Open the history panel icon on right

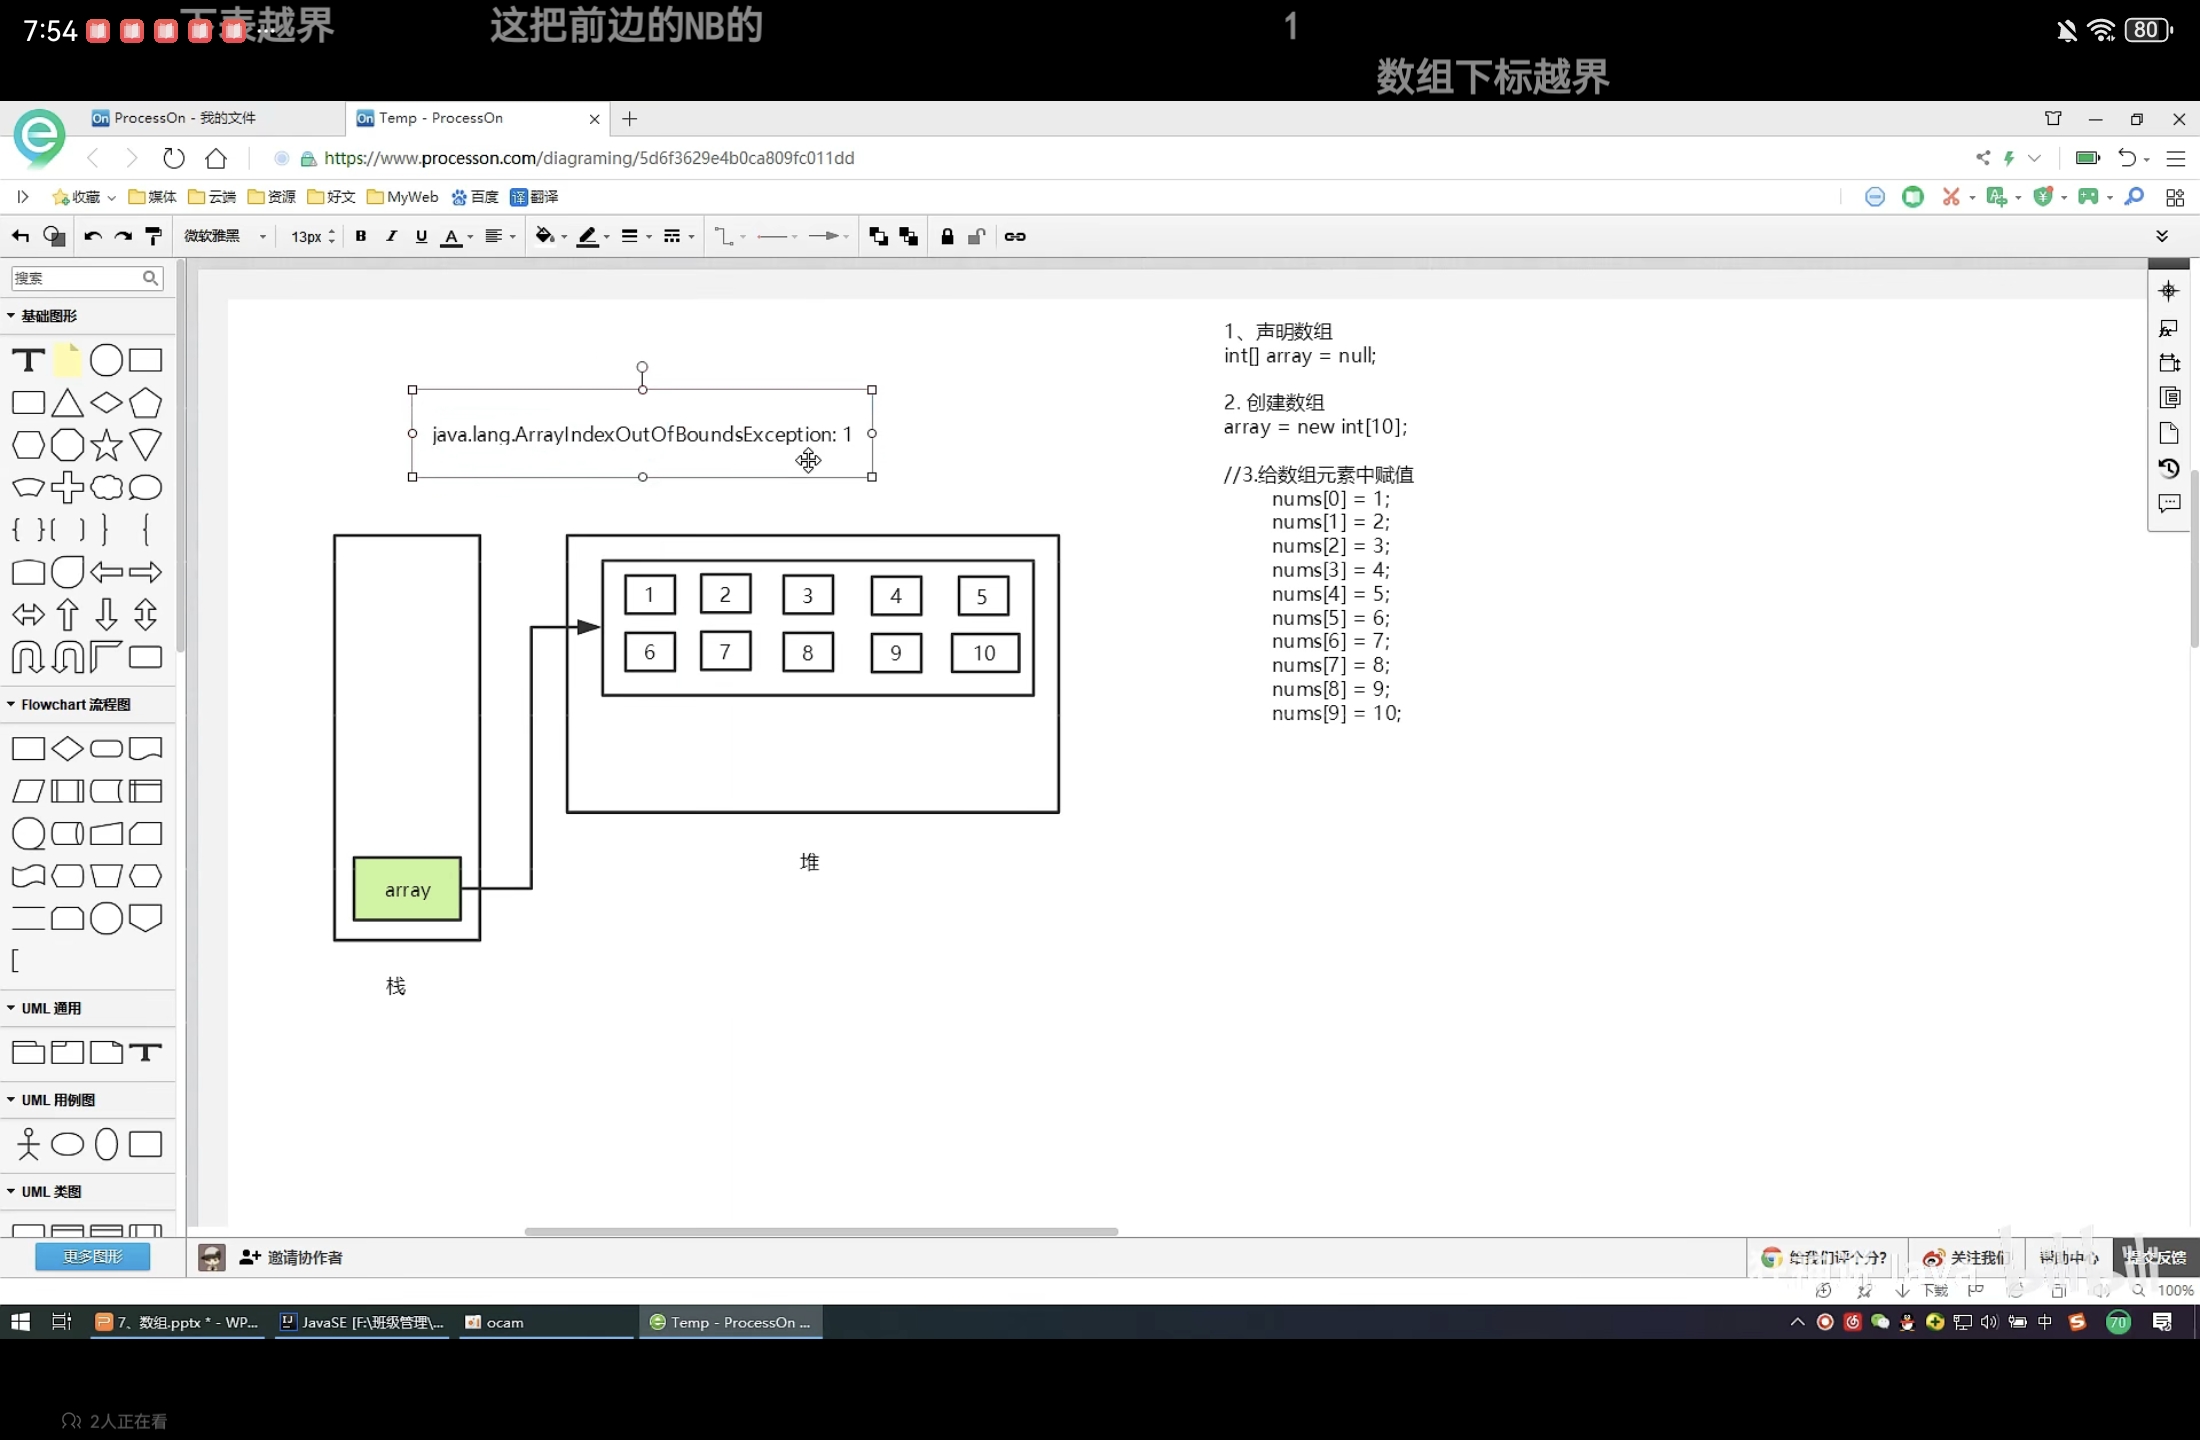point(2168,468)
